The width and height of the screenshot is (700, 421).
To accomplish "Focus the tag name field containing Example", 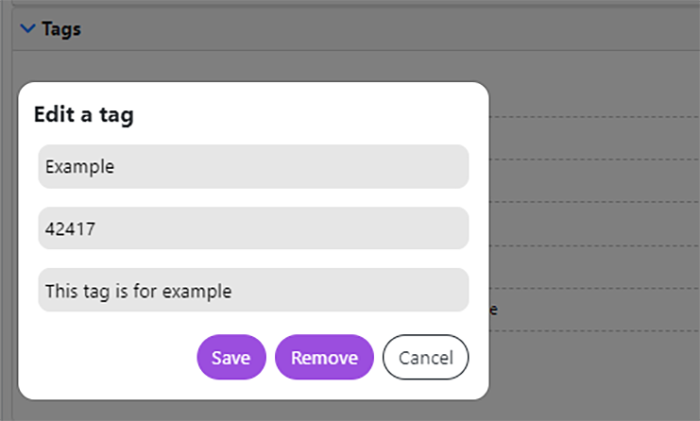I will [x=253, y=167].
